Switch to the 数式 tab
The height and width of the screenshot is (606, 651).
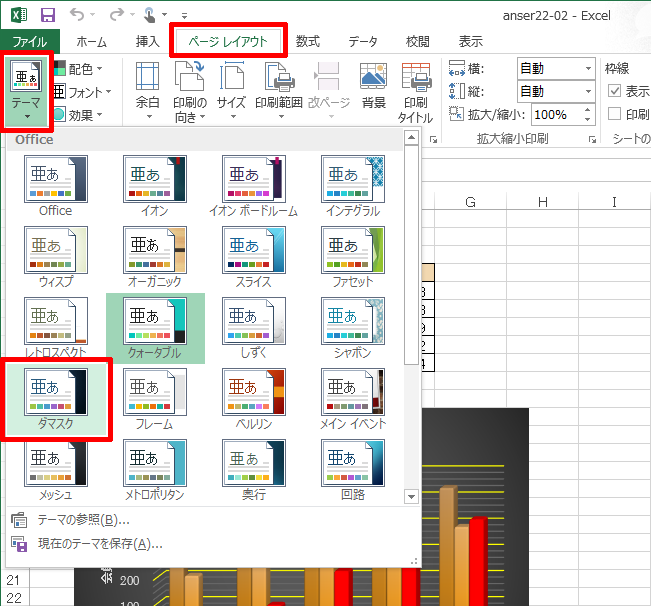pos(308,42)
